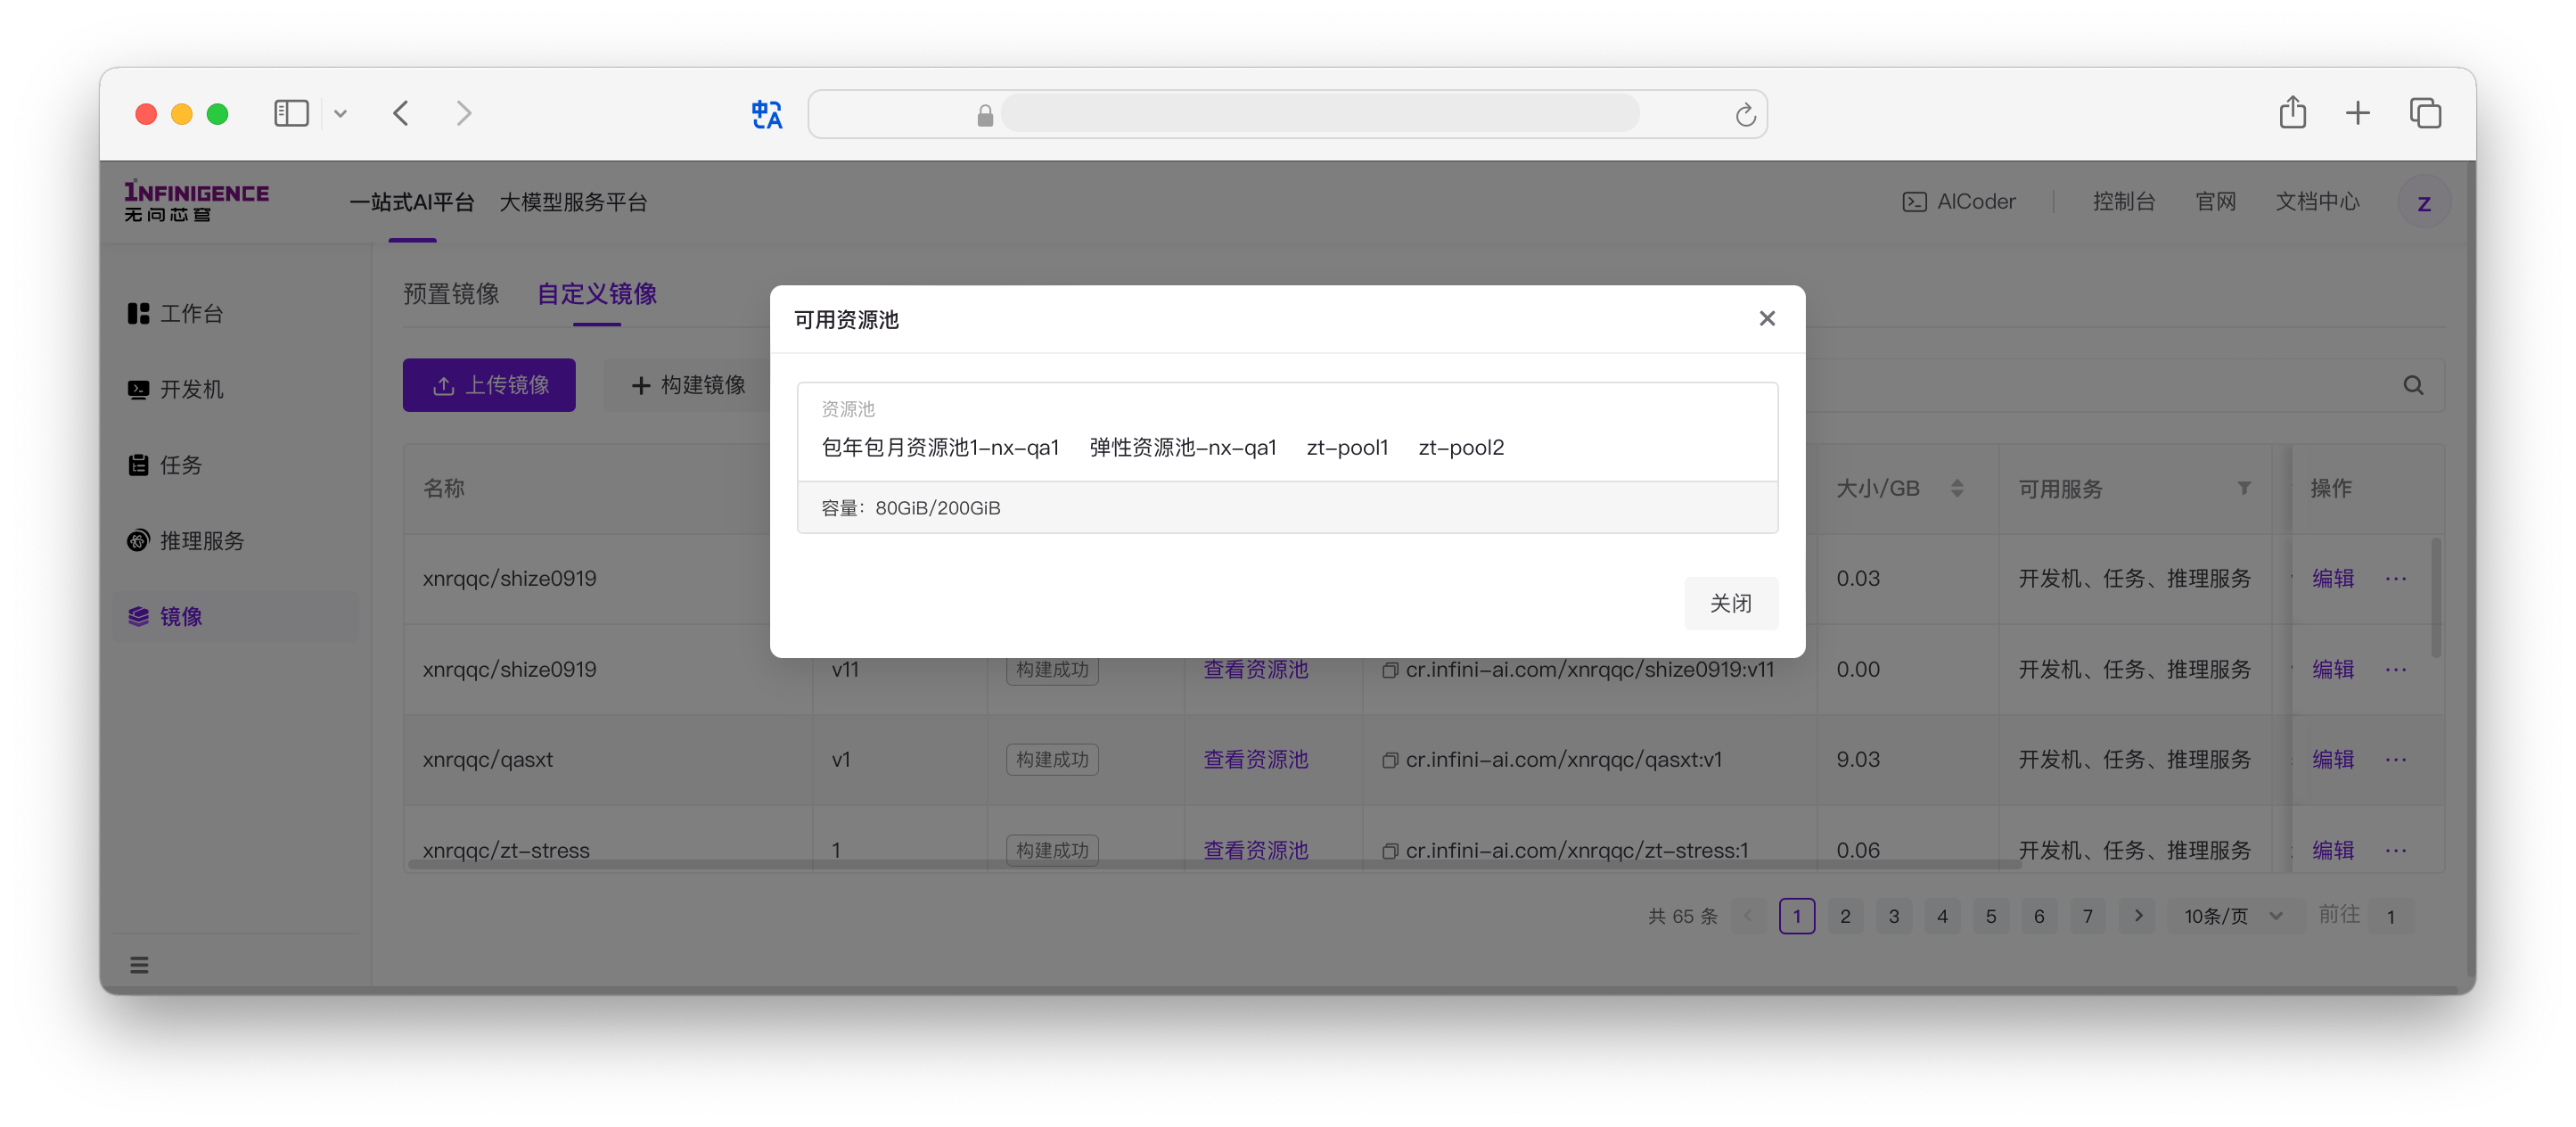Open more actions for shize0919 v11 row

pos(2396,669)
